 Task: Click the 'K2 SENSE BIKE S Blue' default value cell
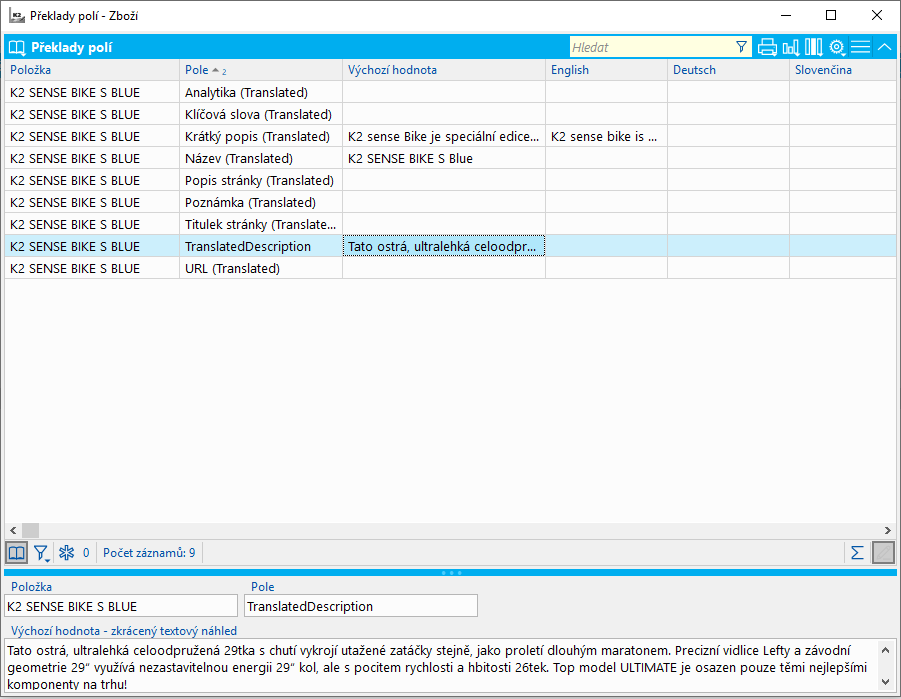[444, 158]
